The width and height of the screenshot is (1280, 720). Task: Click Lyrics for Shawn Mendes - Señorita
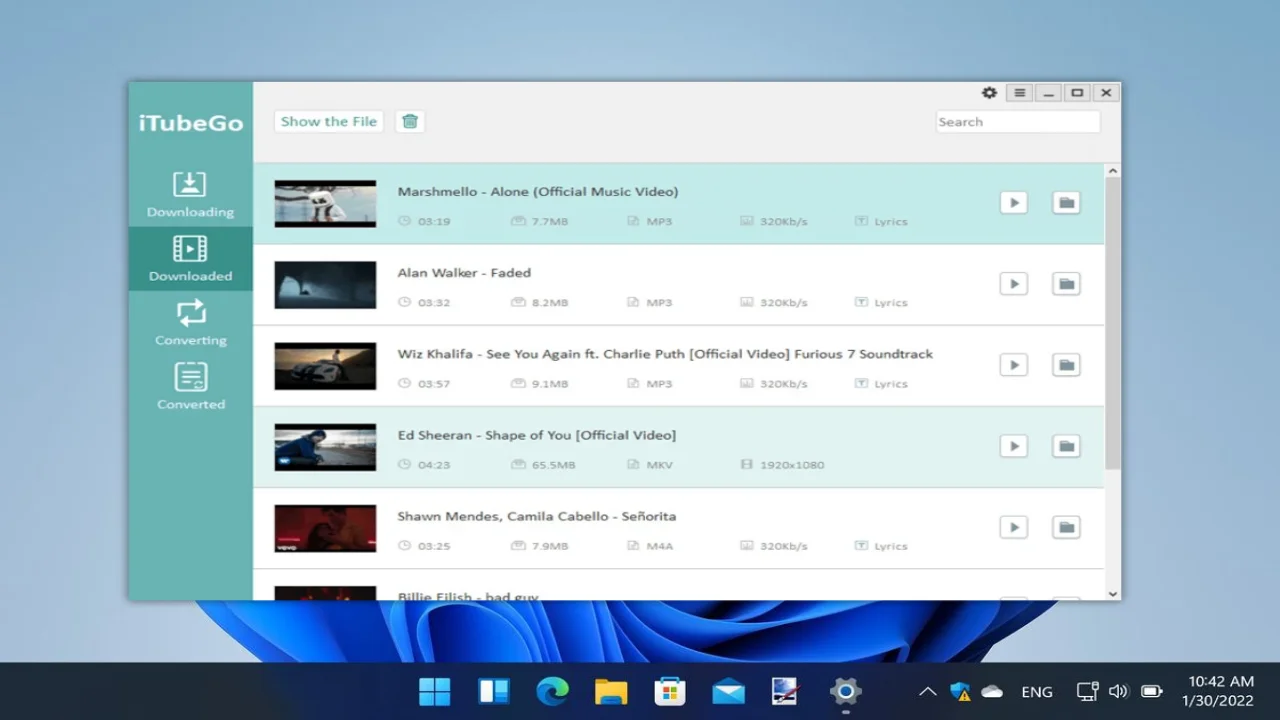point(881,546)
